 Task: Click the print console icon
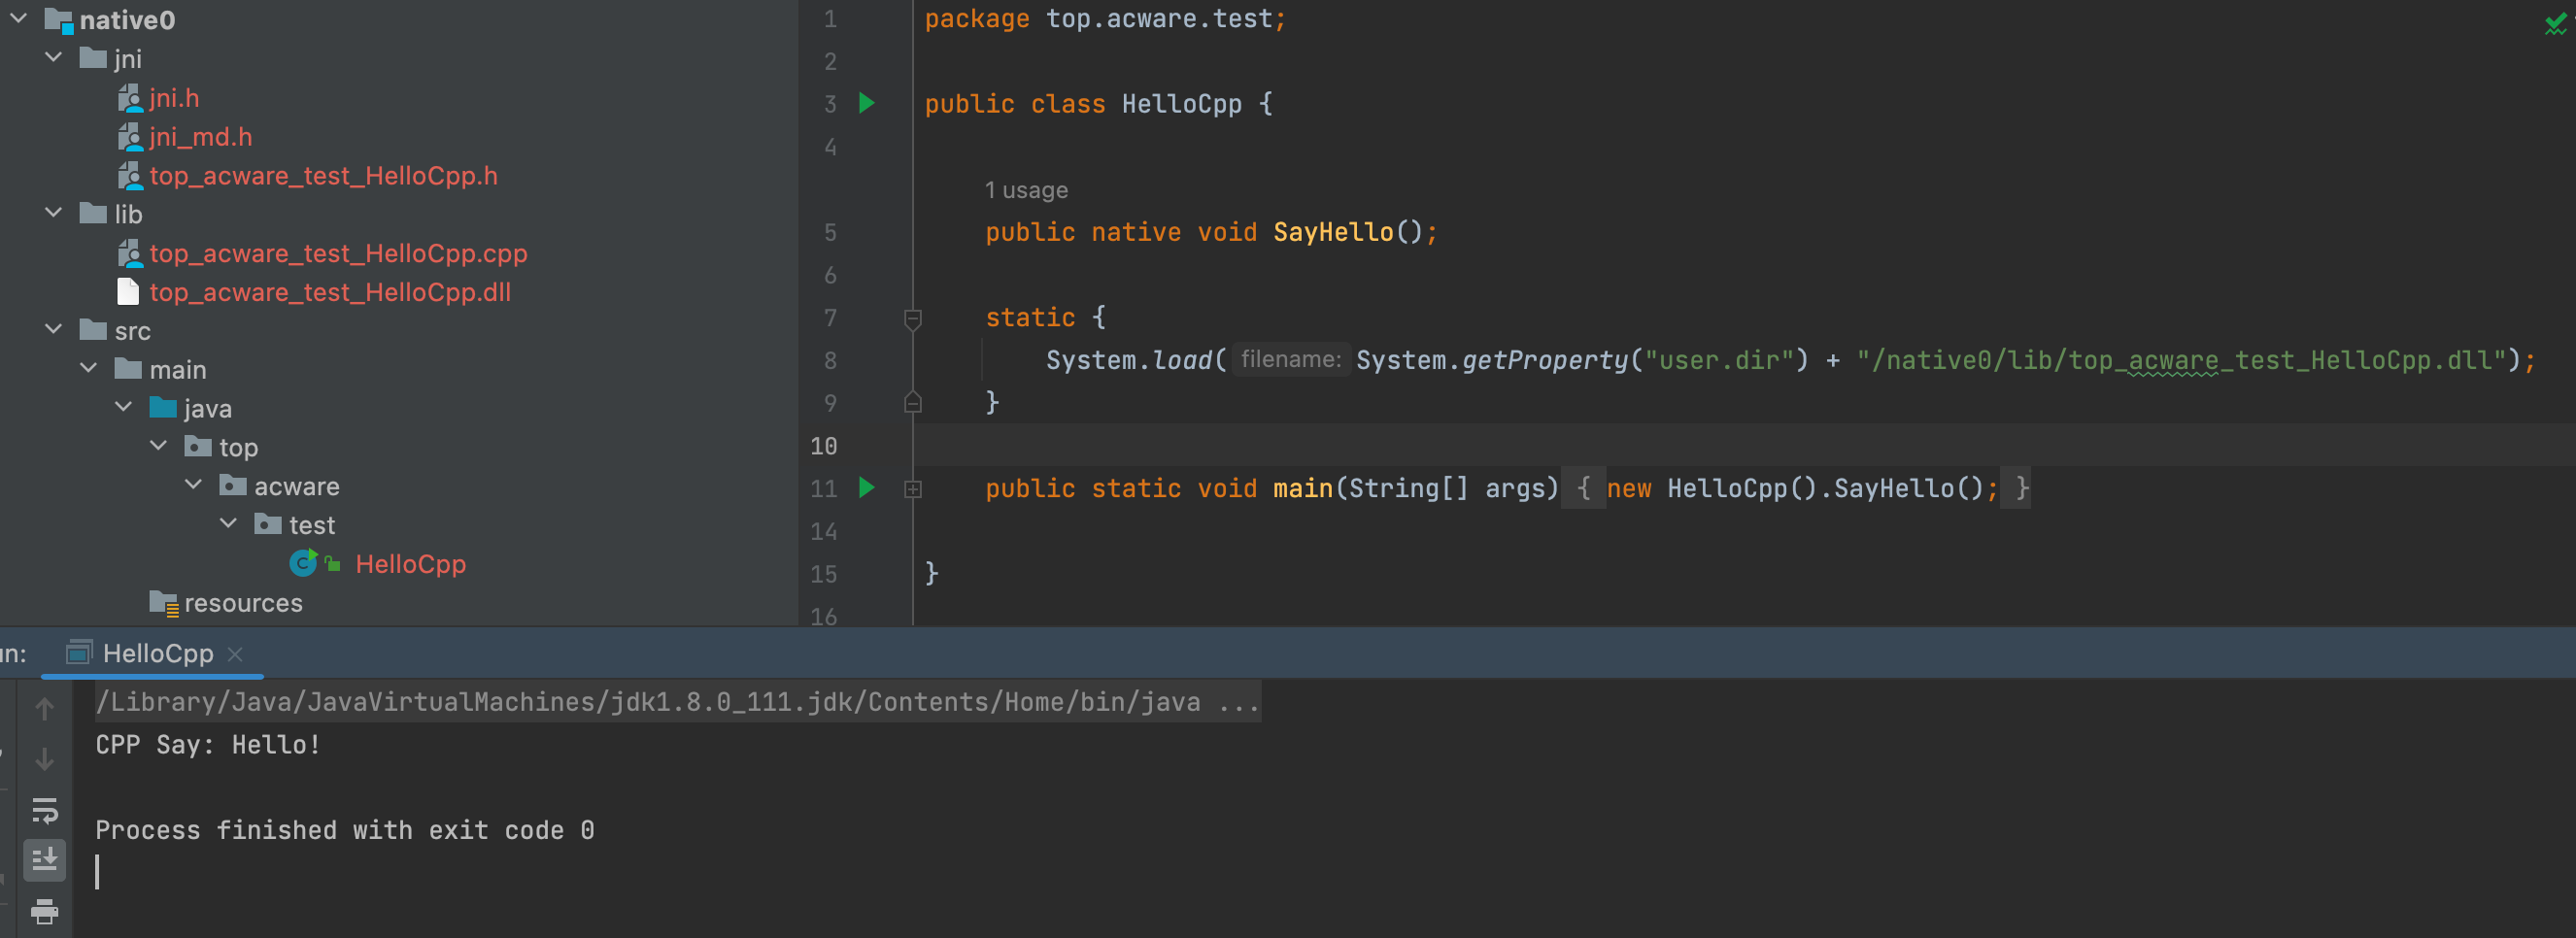coord(45,911)
